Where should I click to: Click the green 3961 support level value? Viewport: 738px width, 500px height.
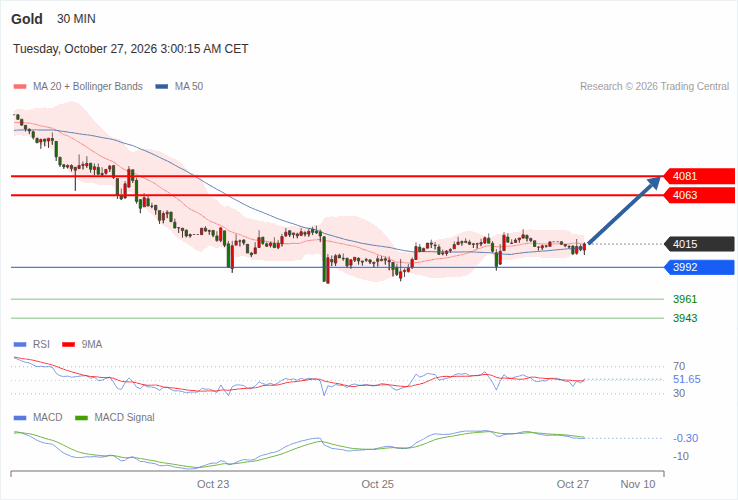click(x=685, y=299)
